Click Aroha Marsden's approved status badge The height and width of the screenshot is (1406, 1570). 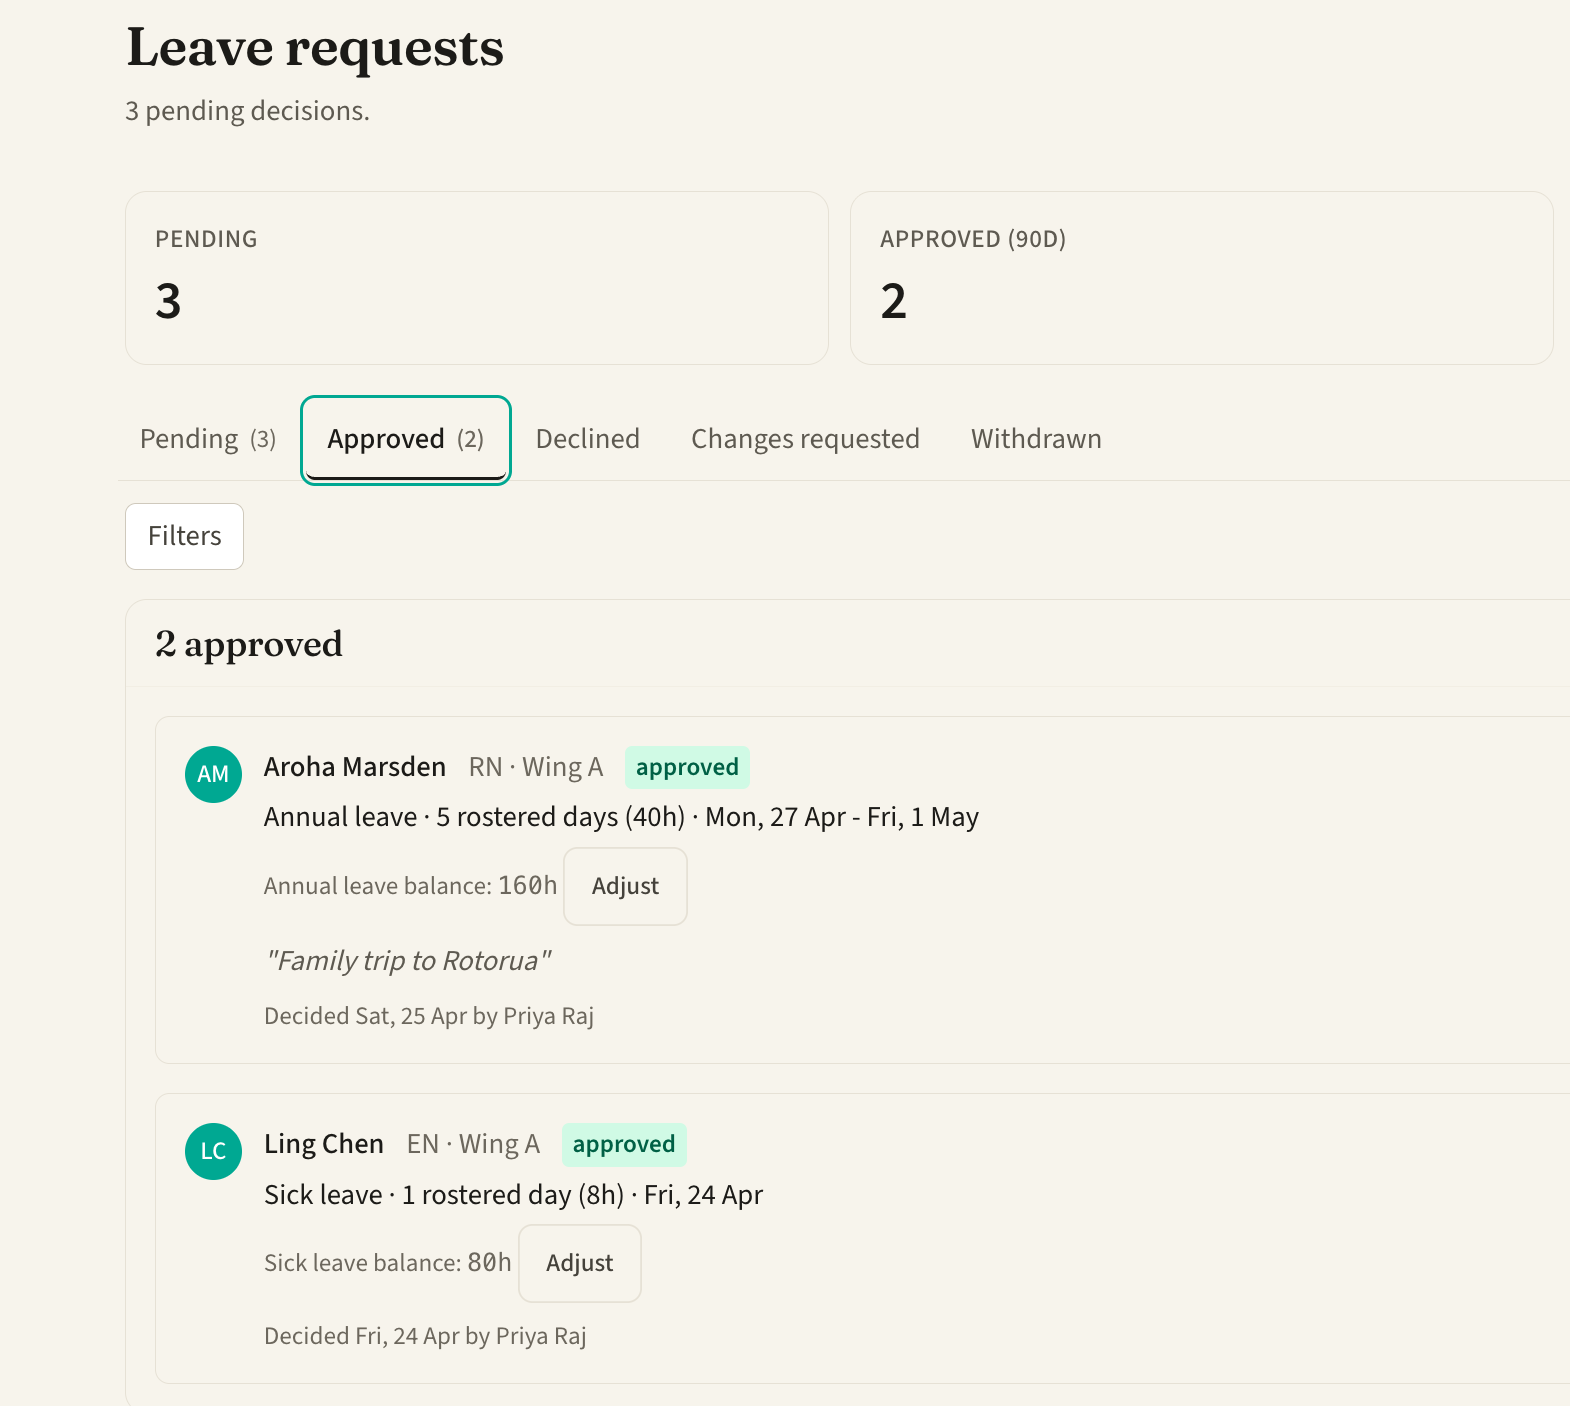(x=687, y=767)
